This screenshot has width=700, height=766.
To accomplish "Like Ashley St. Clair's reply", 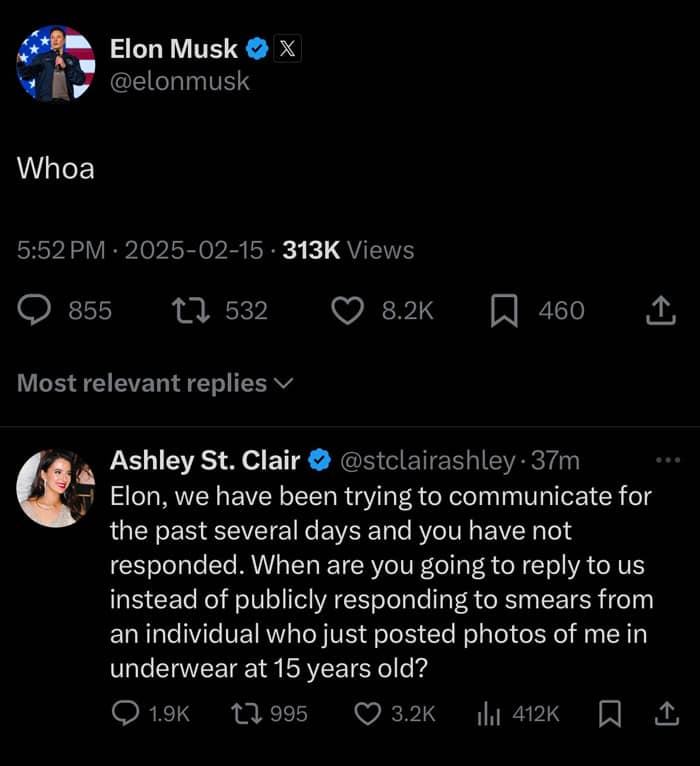I will (369, 713).
